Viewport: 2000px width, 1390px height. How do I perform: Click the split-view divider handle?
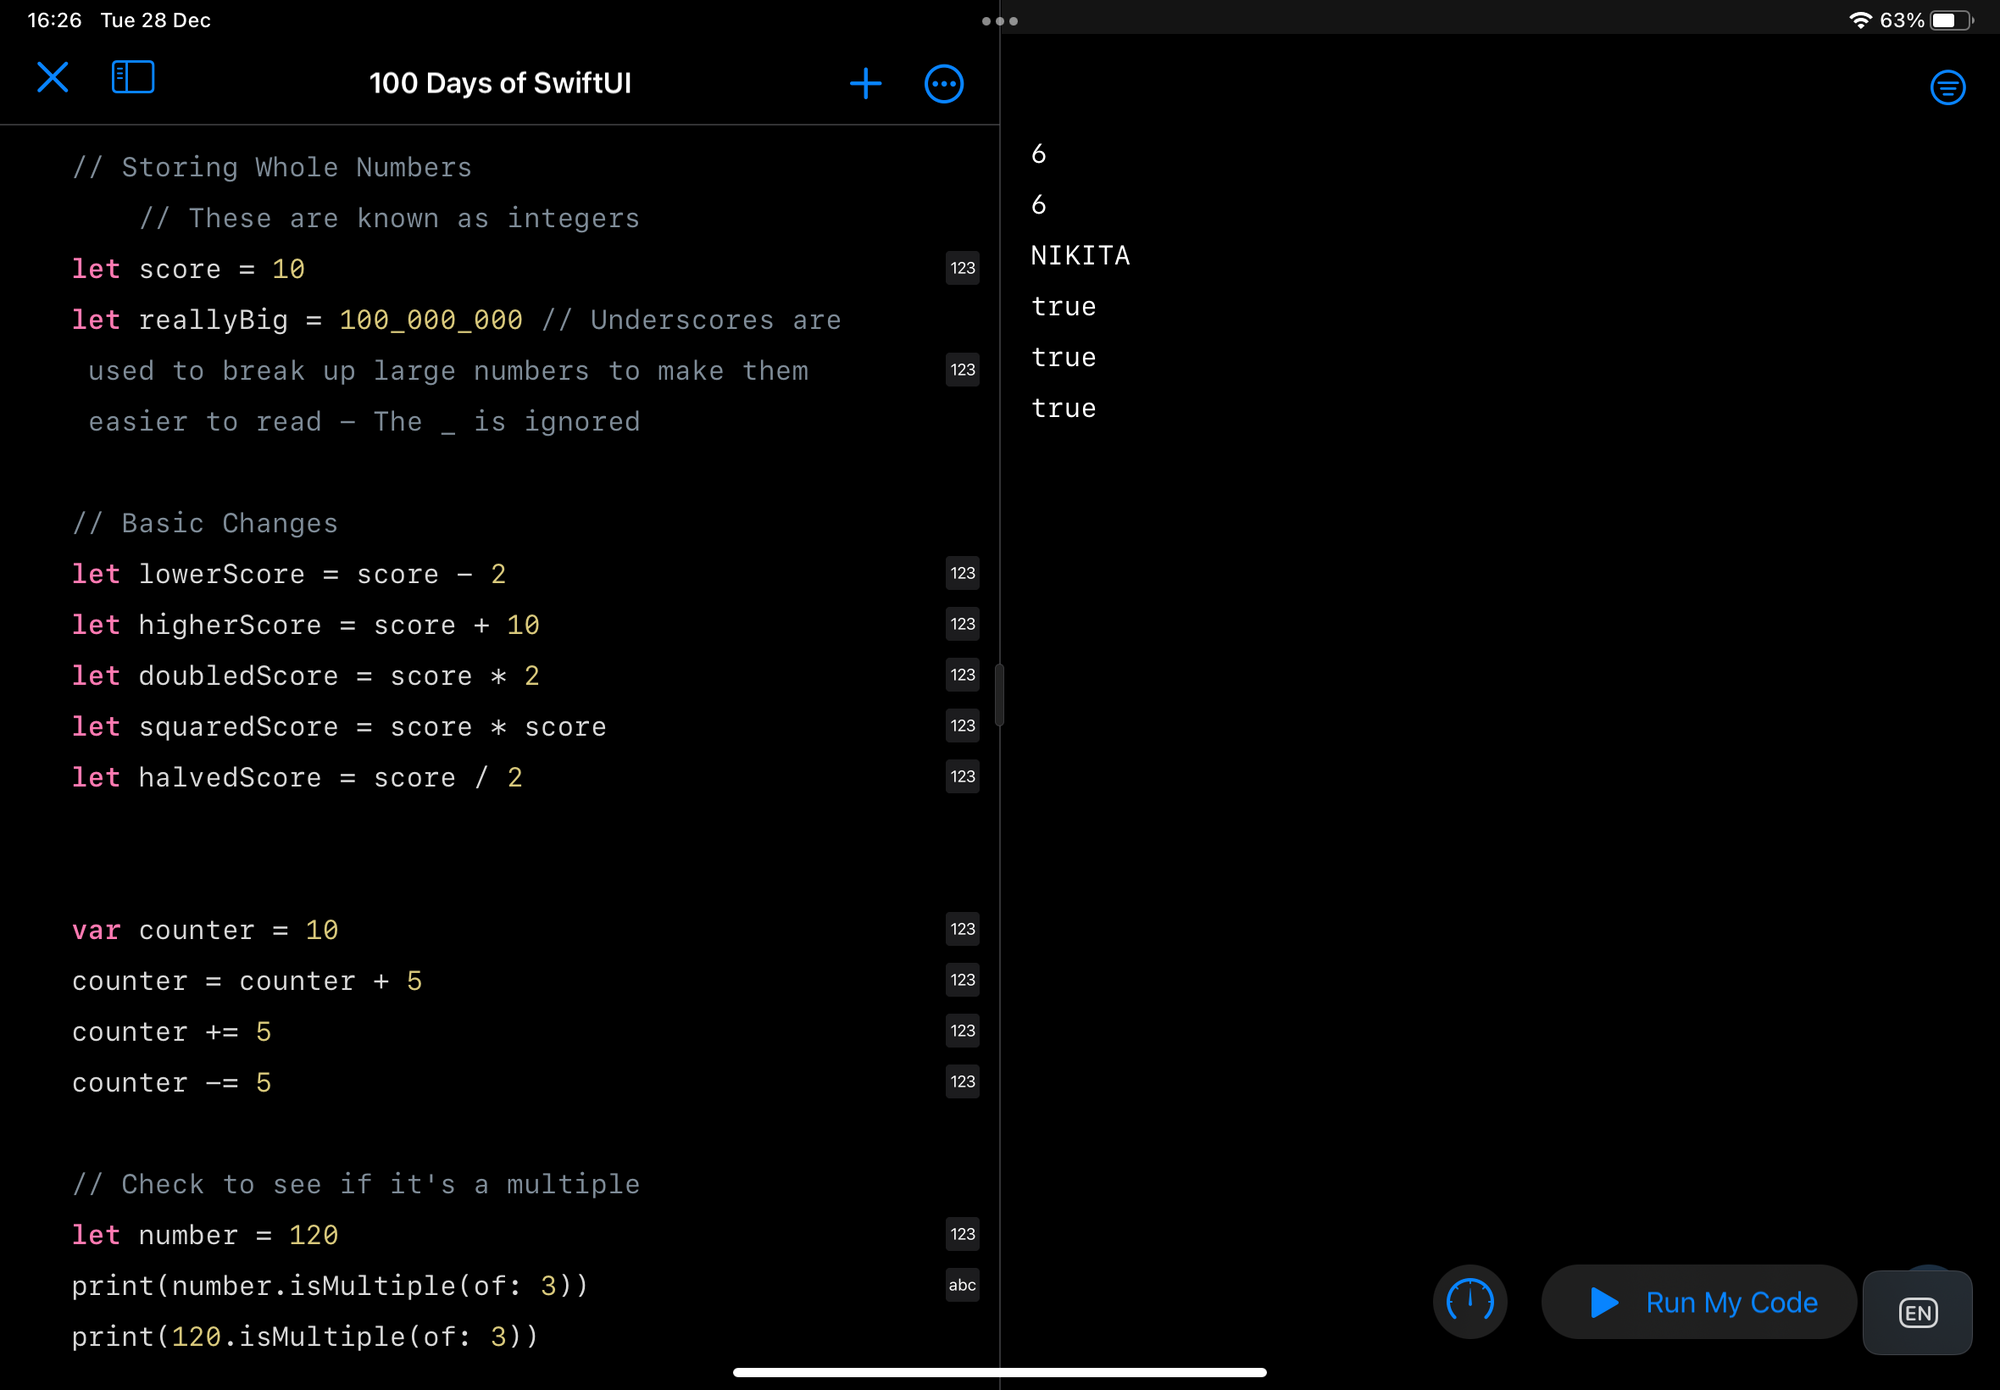pyautogui.click(x=1000, y=695)
